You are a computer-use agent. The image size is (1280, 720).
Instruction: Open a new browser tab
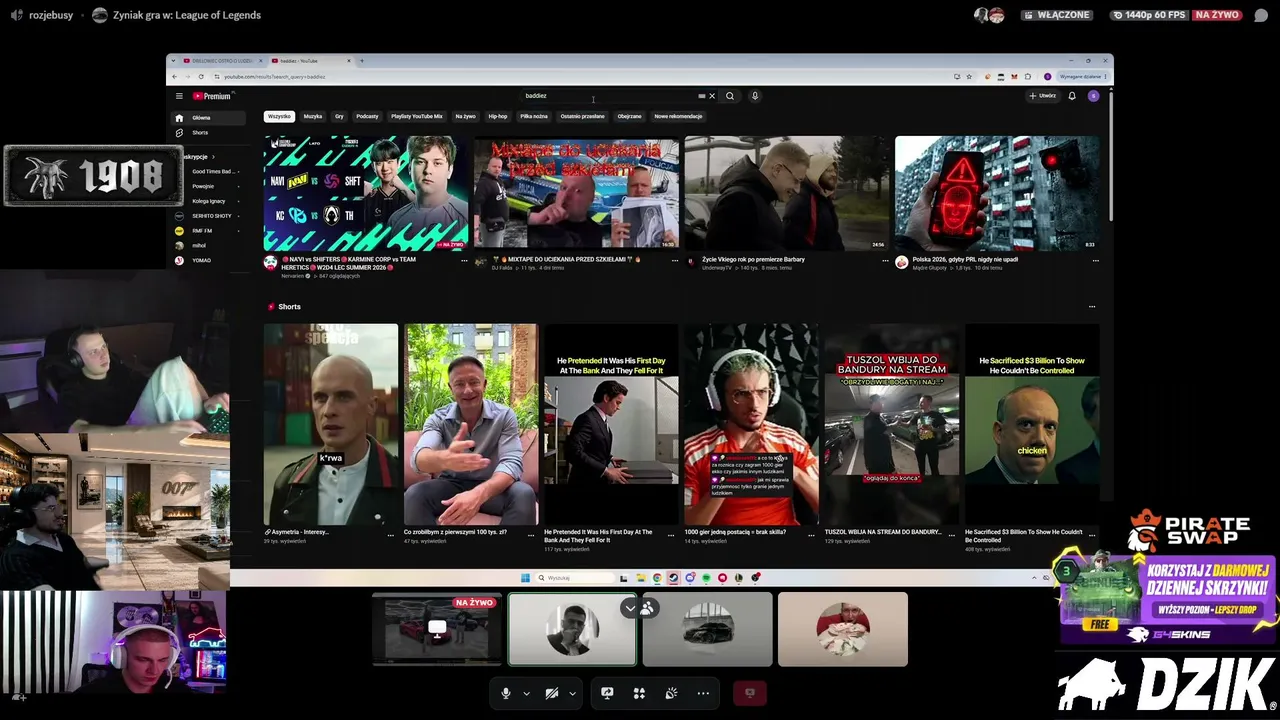pyautogui.click(x=362, y=61)
